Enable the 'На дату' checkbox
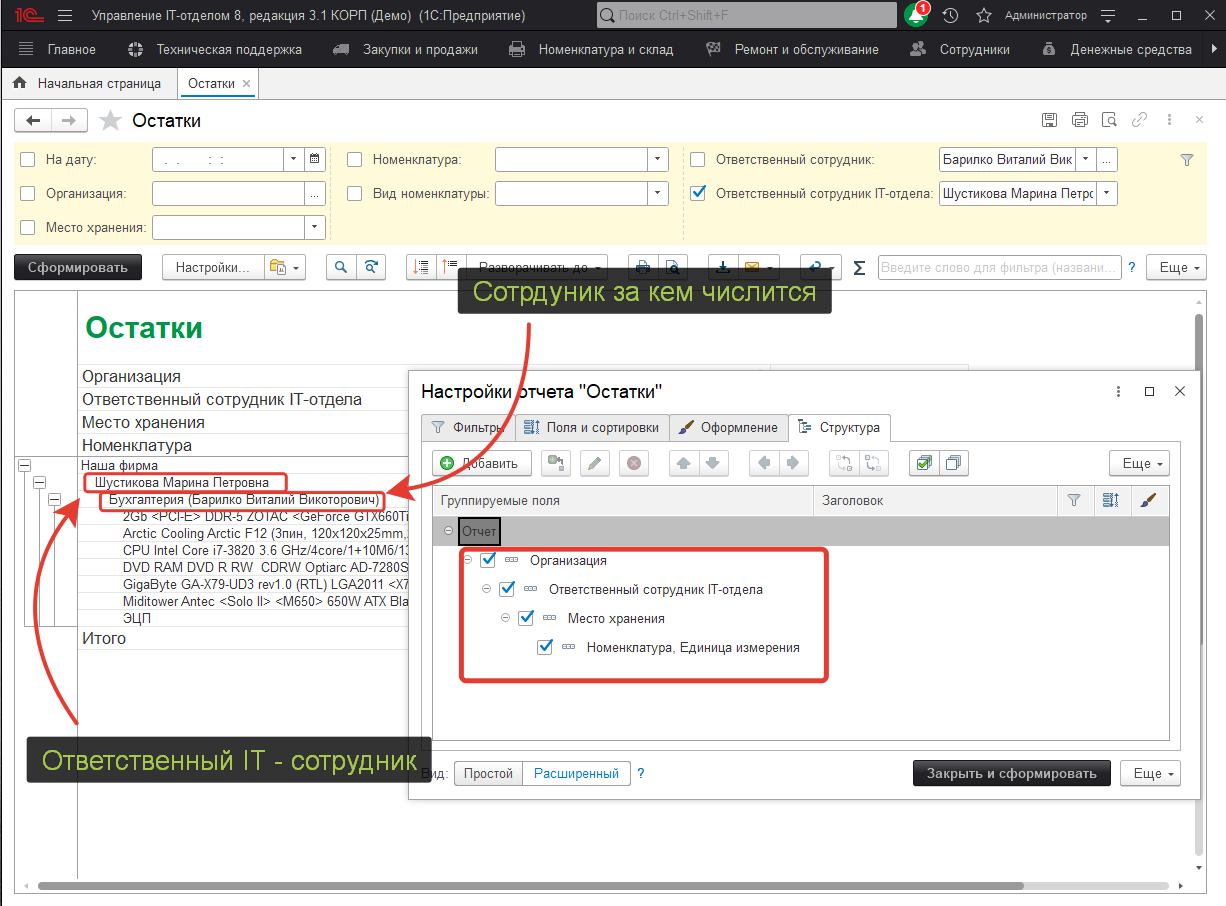Screen dimensions: 1226x906 28,160
